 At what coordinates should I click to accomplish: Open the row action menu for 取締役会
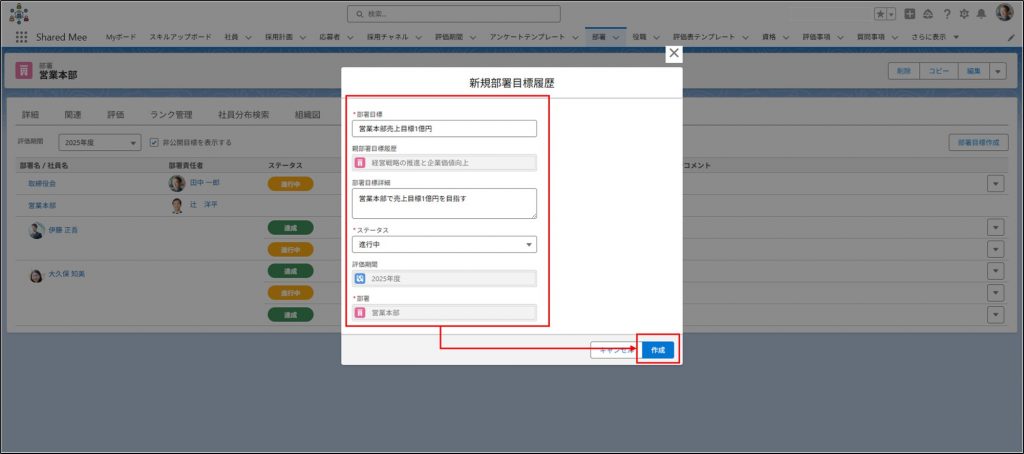pyautogui.click(x=995, y=183)
